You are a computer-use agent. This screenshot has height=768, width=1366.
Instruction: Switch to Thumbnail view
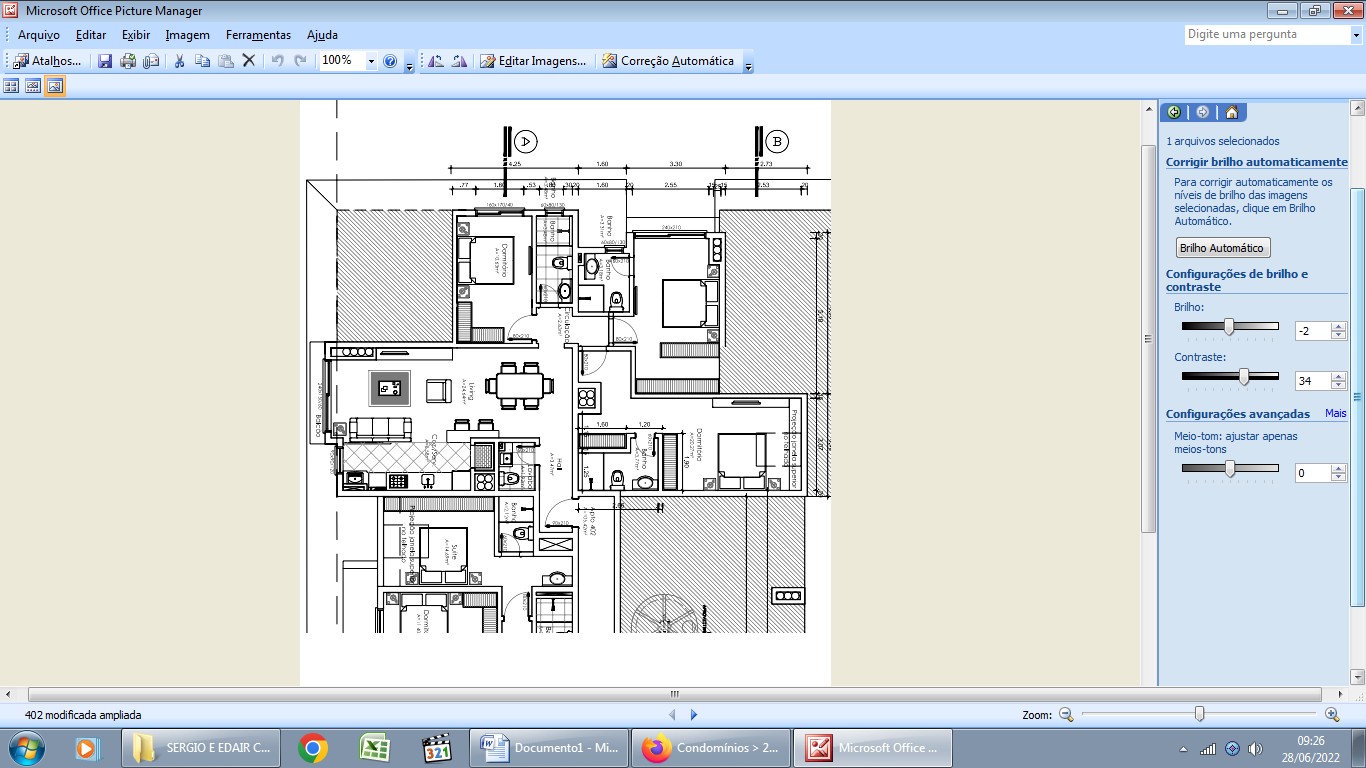coord(12,86)
